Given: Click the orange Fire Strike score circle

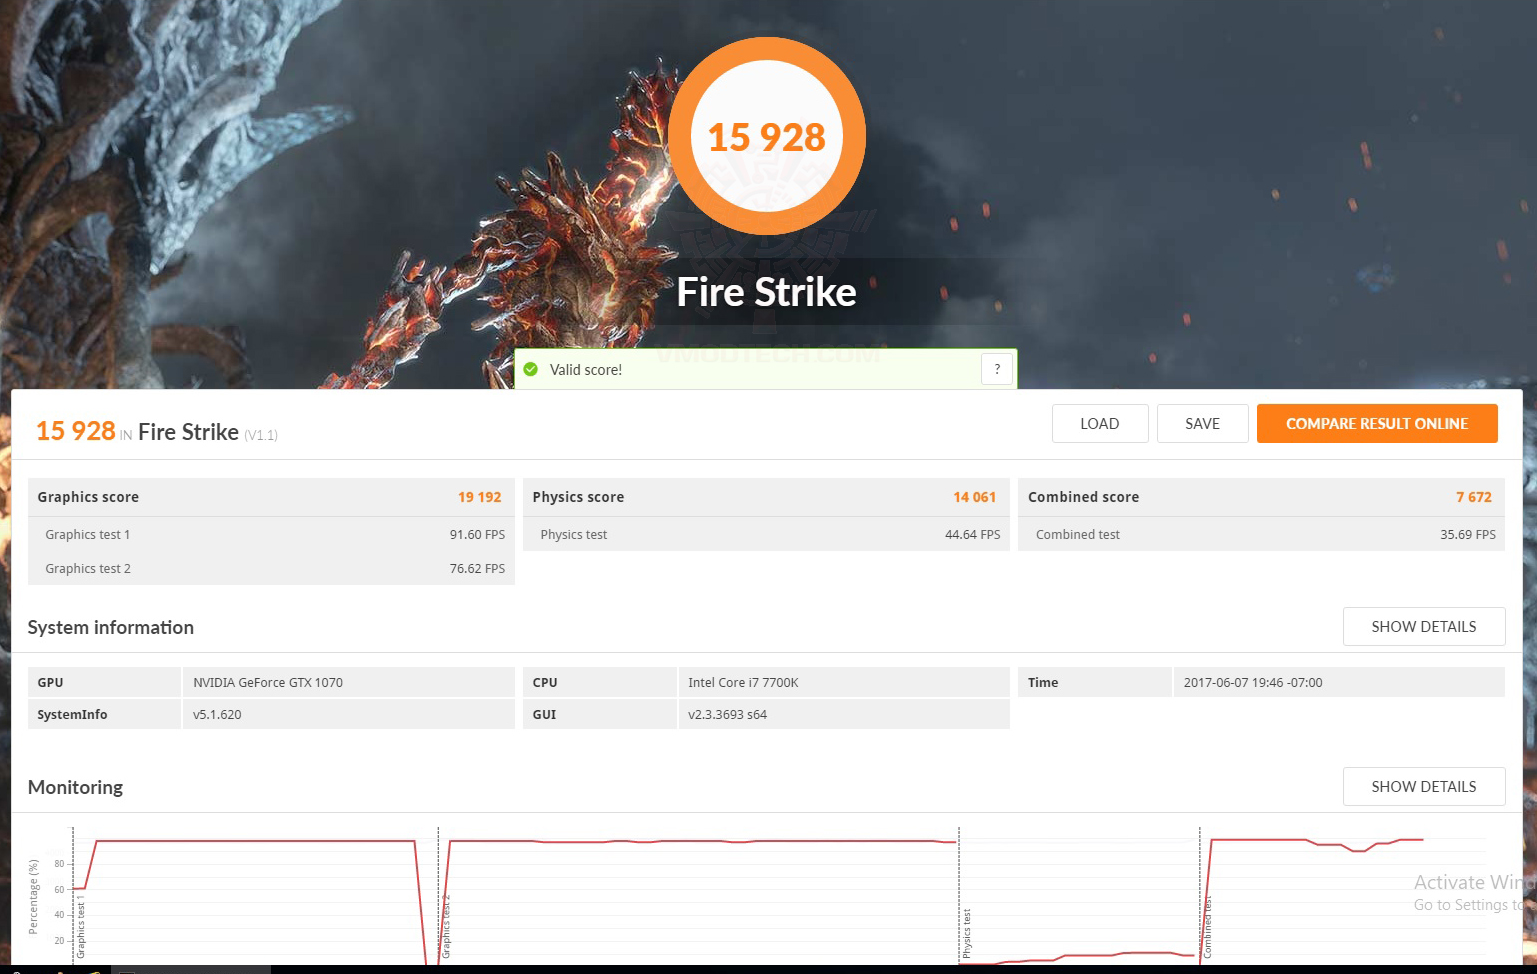Looking at the screenshot, I should [x=766, y=136].
